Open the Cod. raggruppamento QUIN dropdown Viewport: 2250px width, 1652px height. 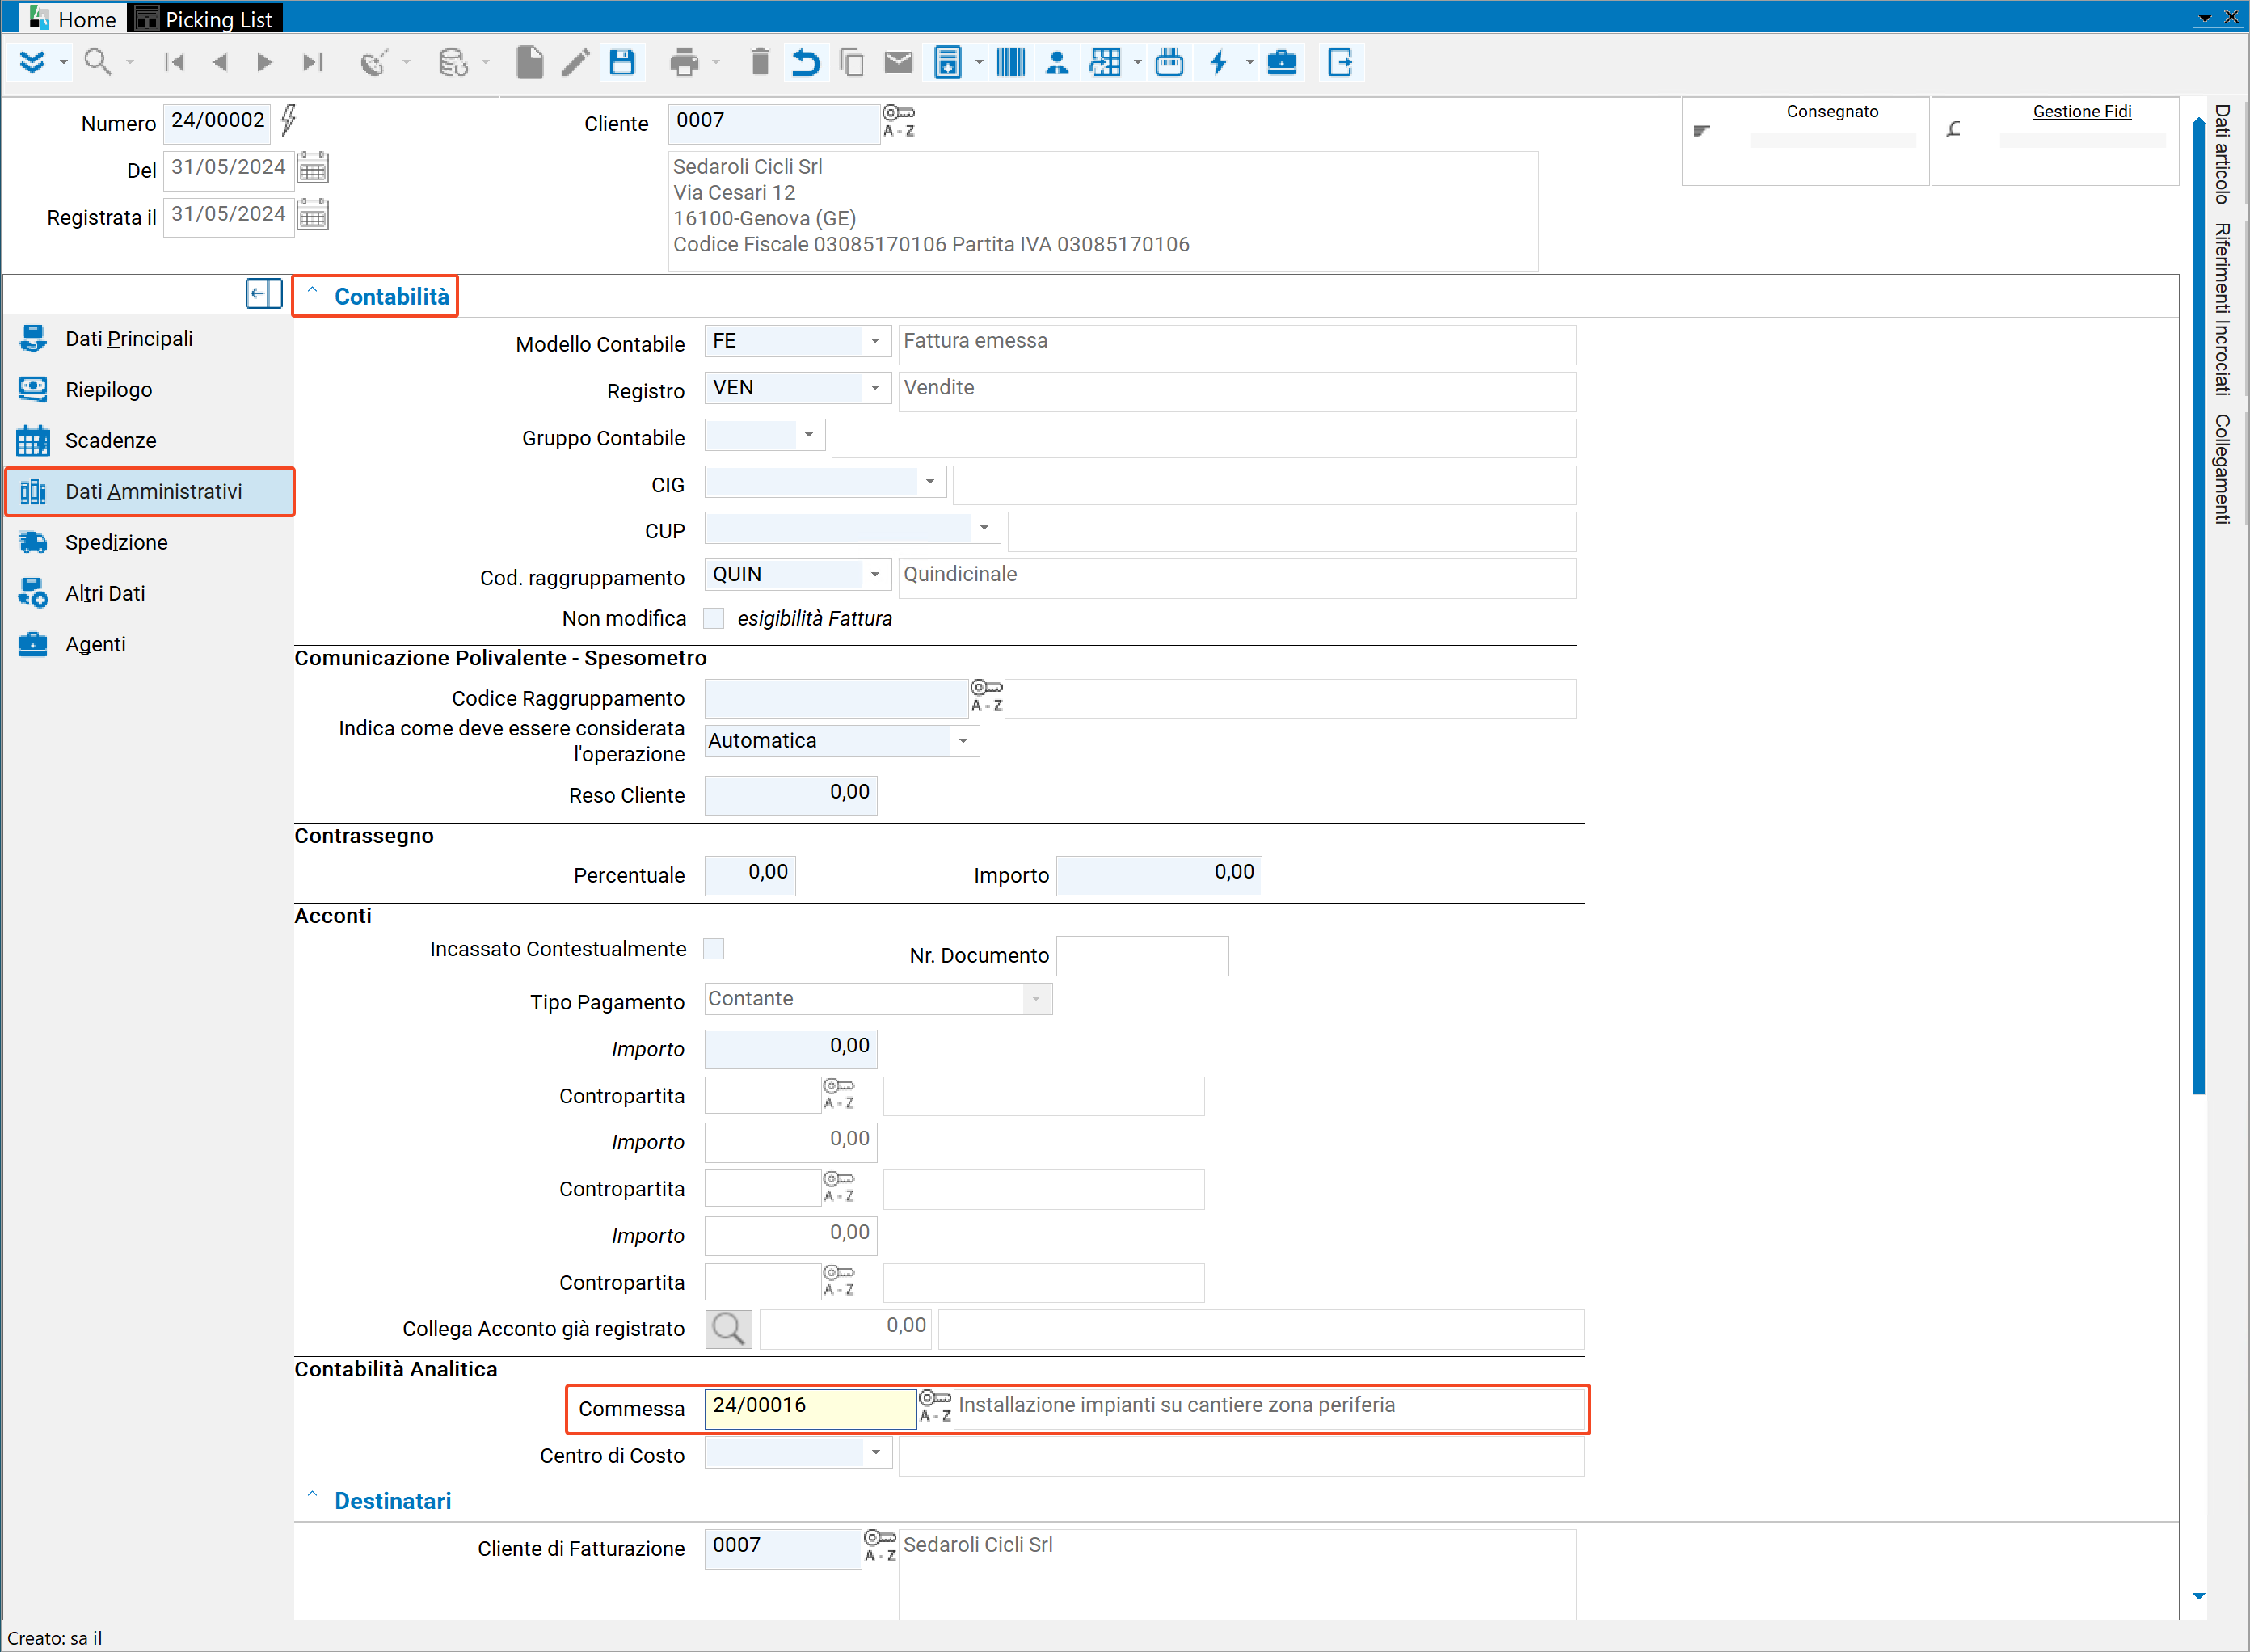(x=875, y=574)
